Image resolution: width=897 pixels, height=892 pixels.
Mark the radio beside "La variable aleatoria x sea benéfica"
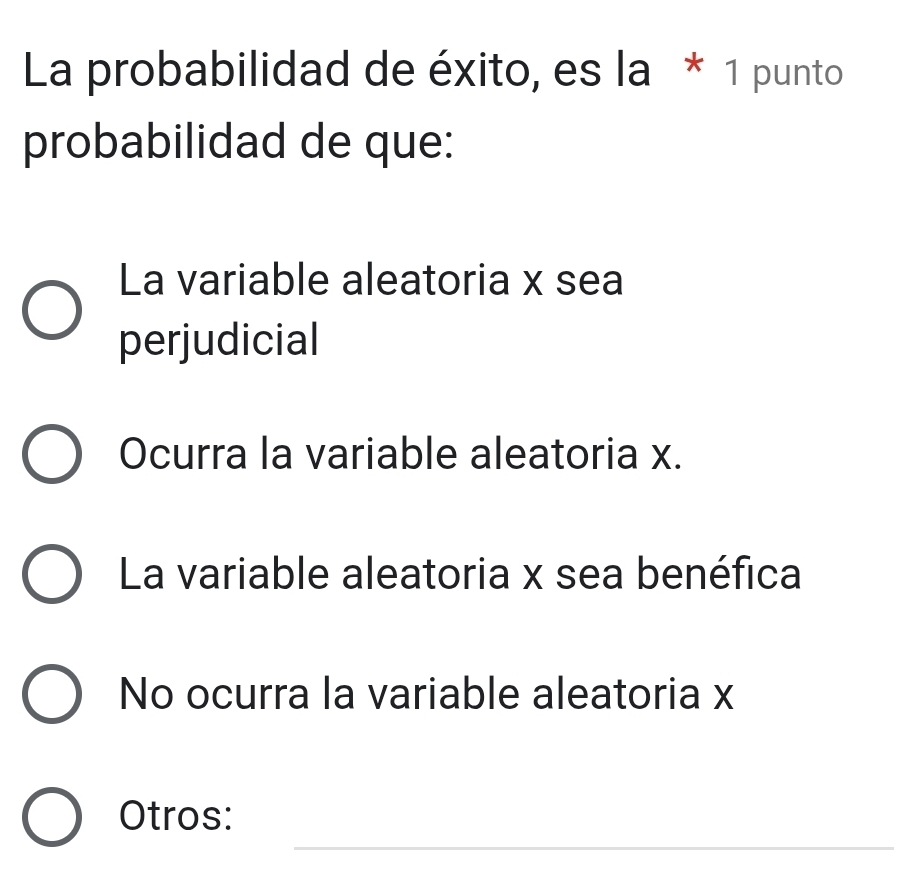(x=50, y=575)
